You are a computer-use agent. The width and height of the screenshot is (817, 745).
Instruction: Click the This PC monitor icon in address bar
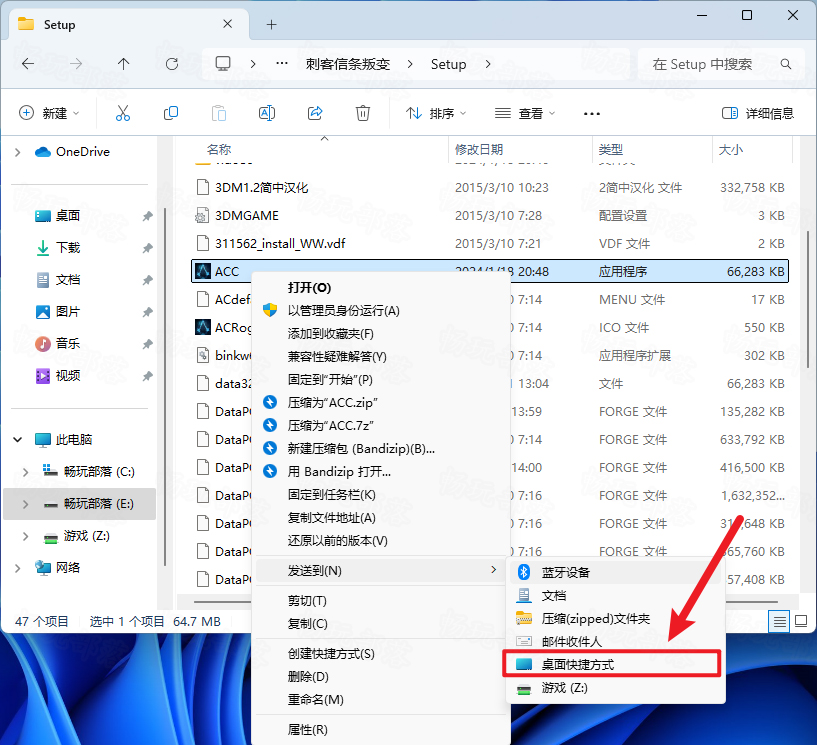[223, 64]
